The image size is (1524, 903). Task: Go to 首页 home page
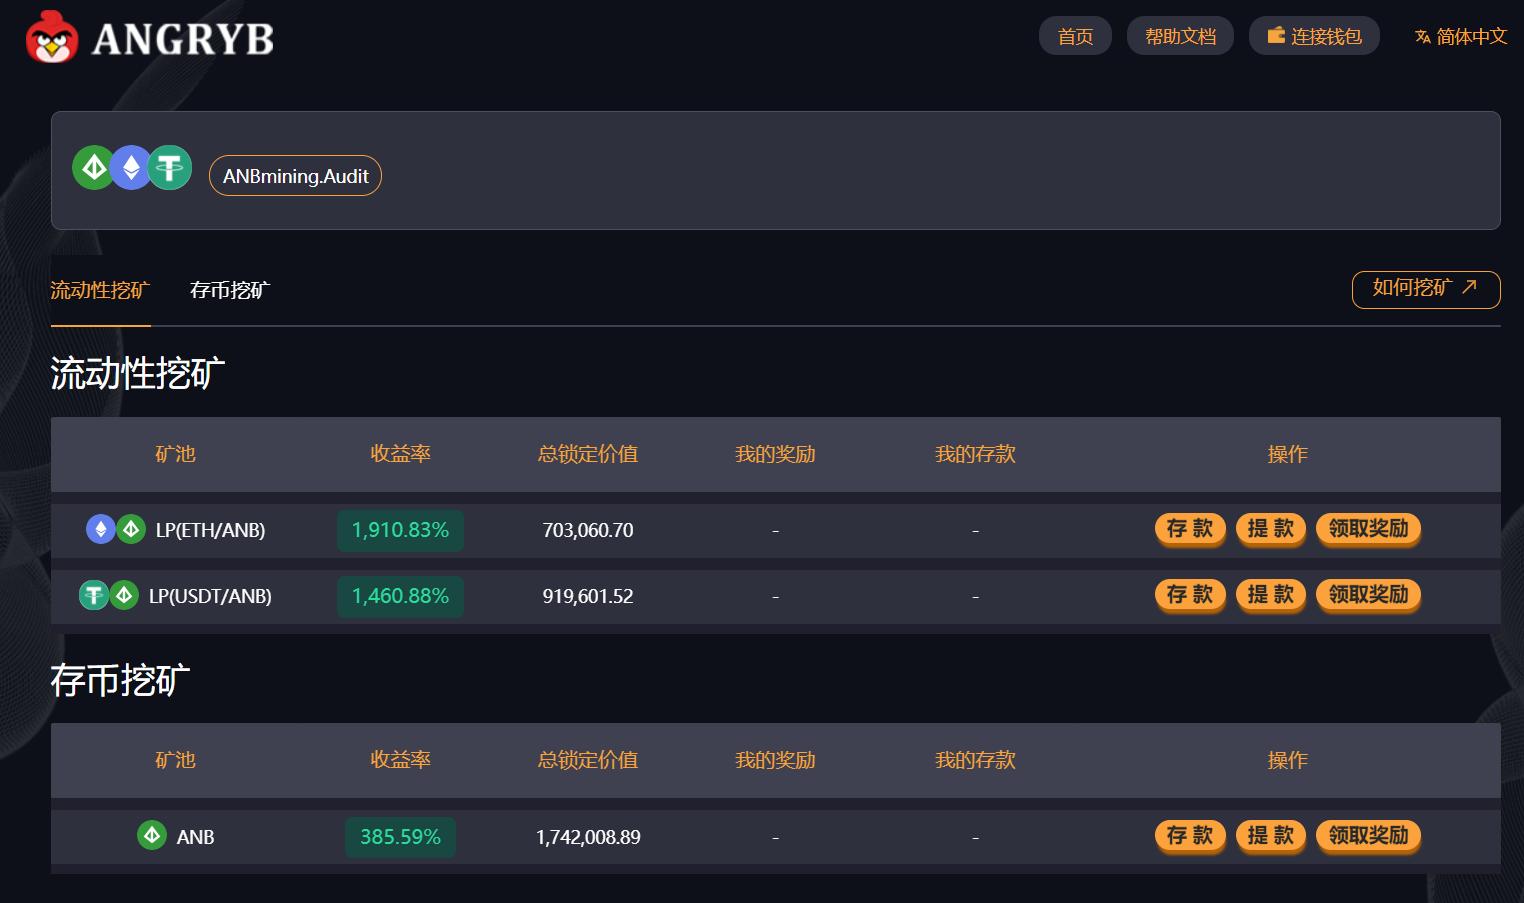coord(1075,36)
